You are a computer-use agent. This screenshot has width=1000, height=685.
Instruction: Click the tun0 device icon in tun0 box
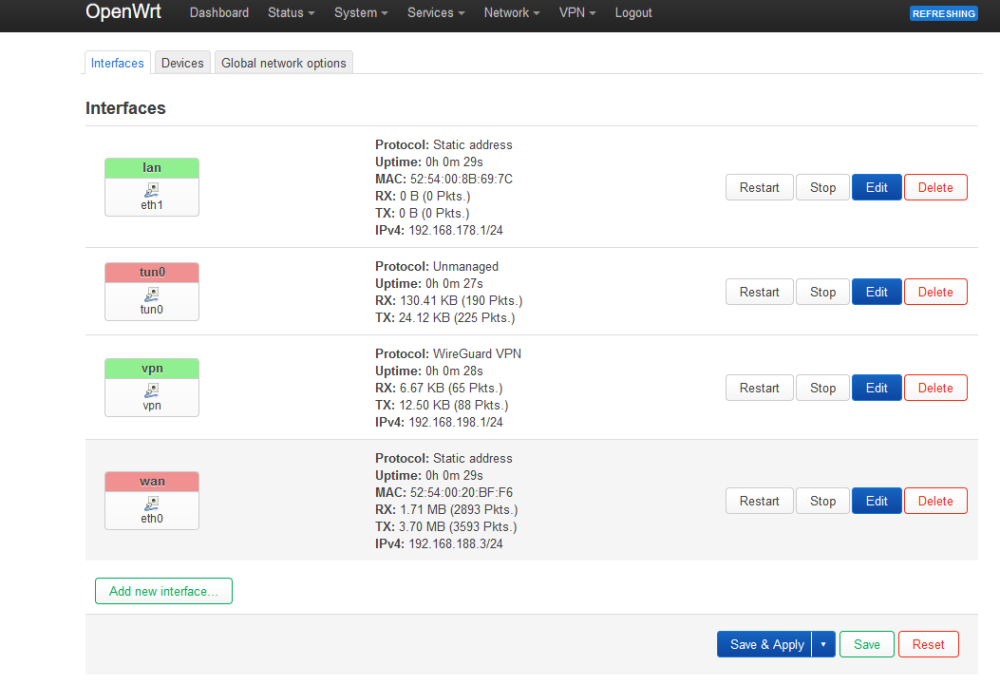[x=152, y=295]
